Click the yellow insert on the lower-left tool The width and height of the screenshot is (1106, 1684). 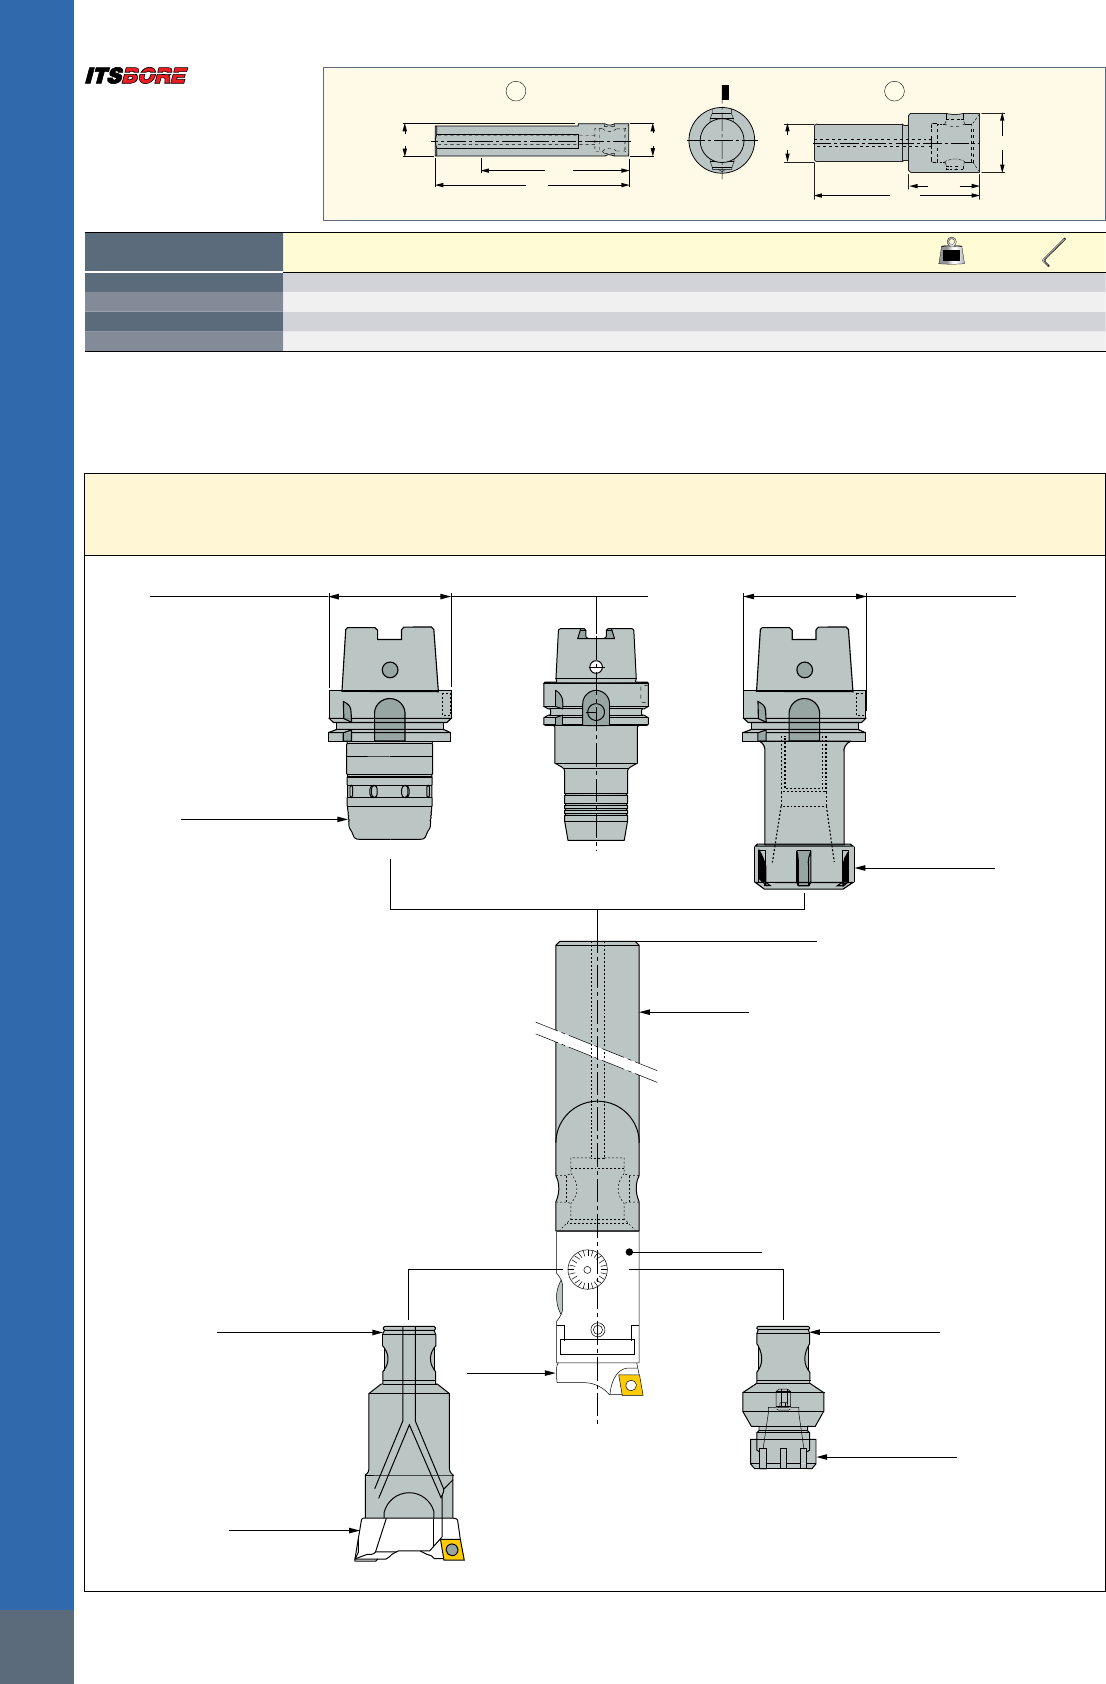(x=453, y=1549)
